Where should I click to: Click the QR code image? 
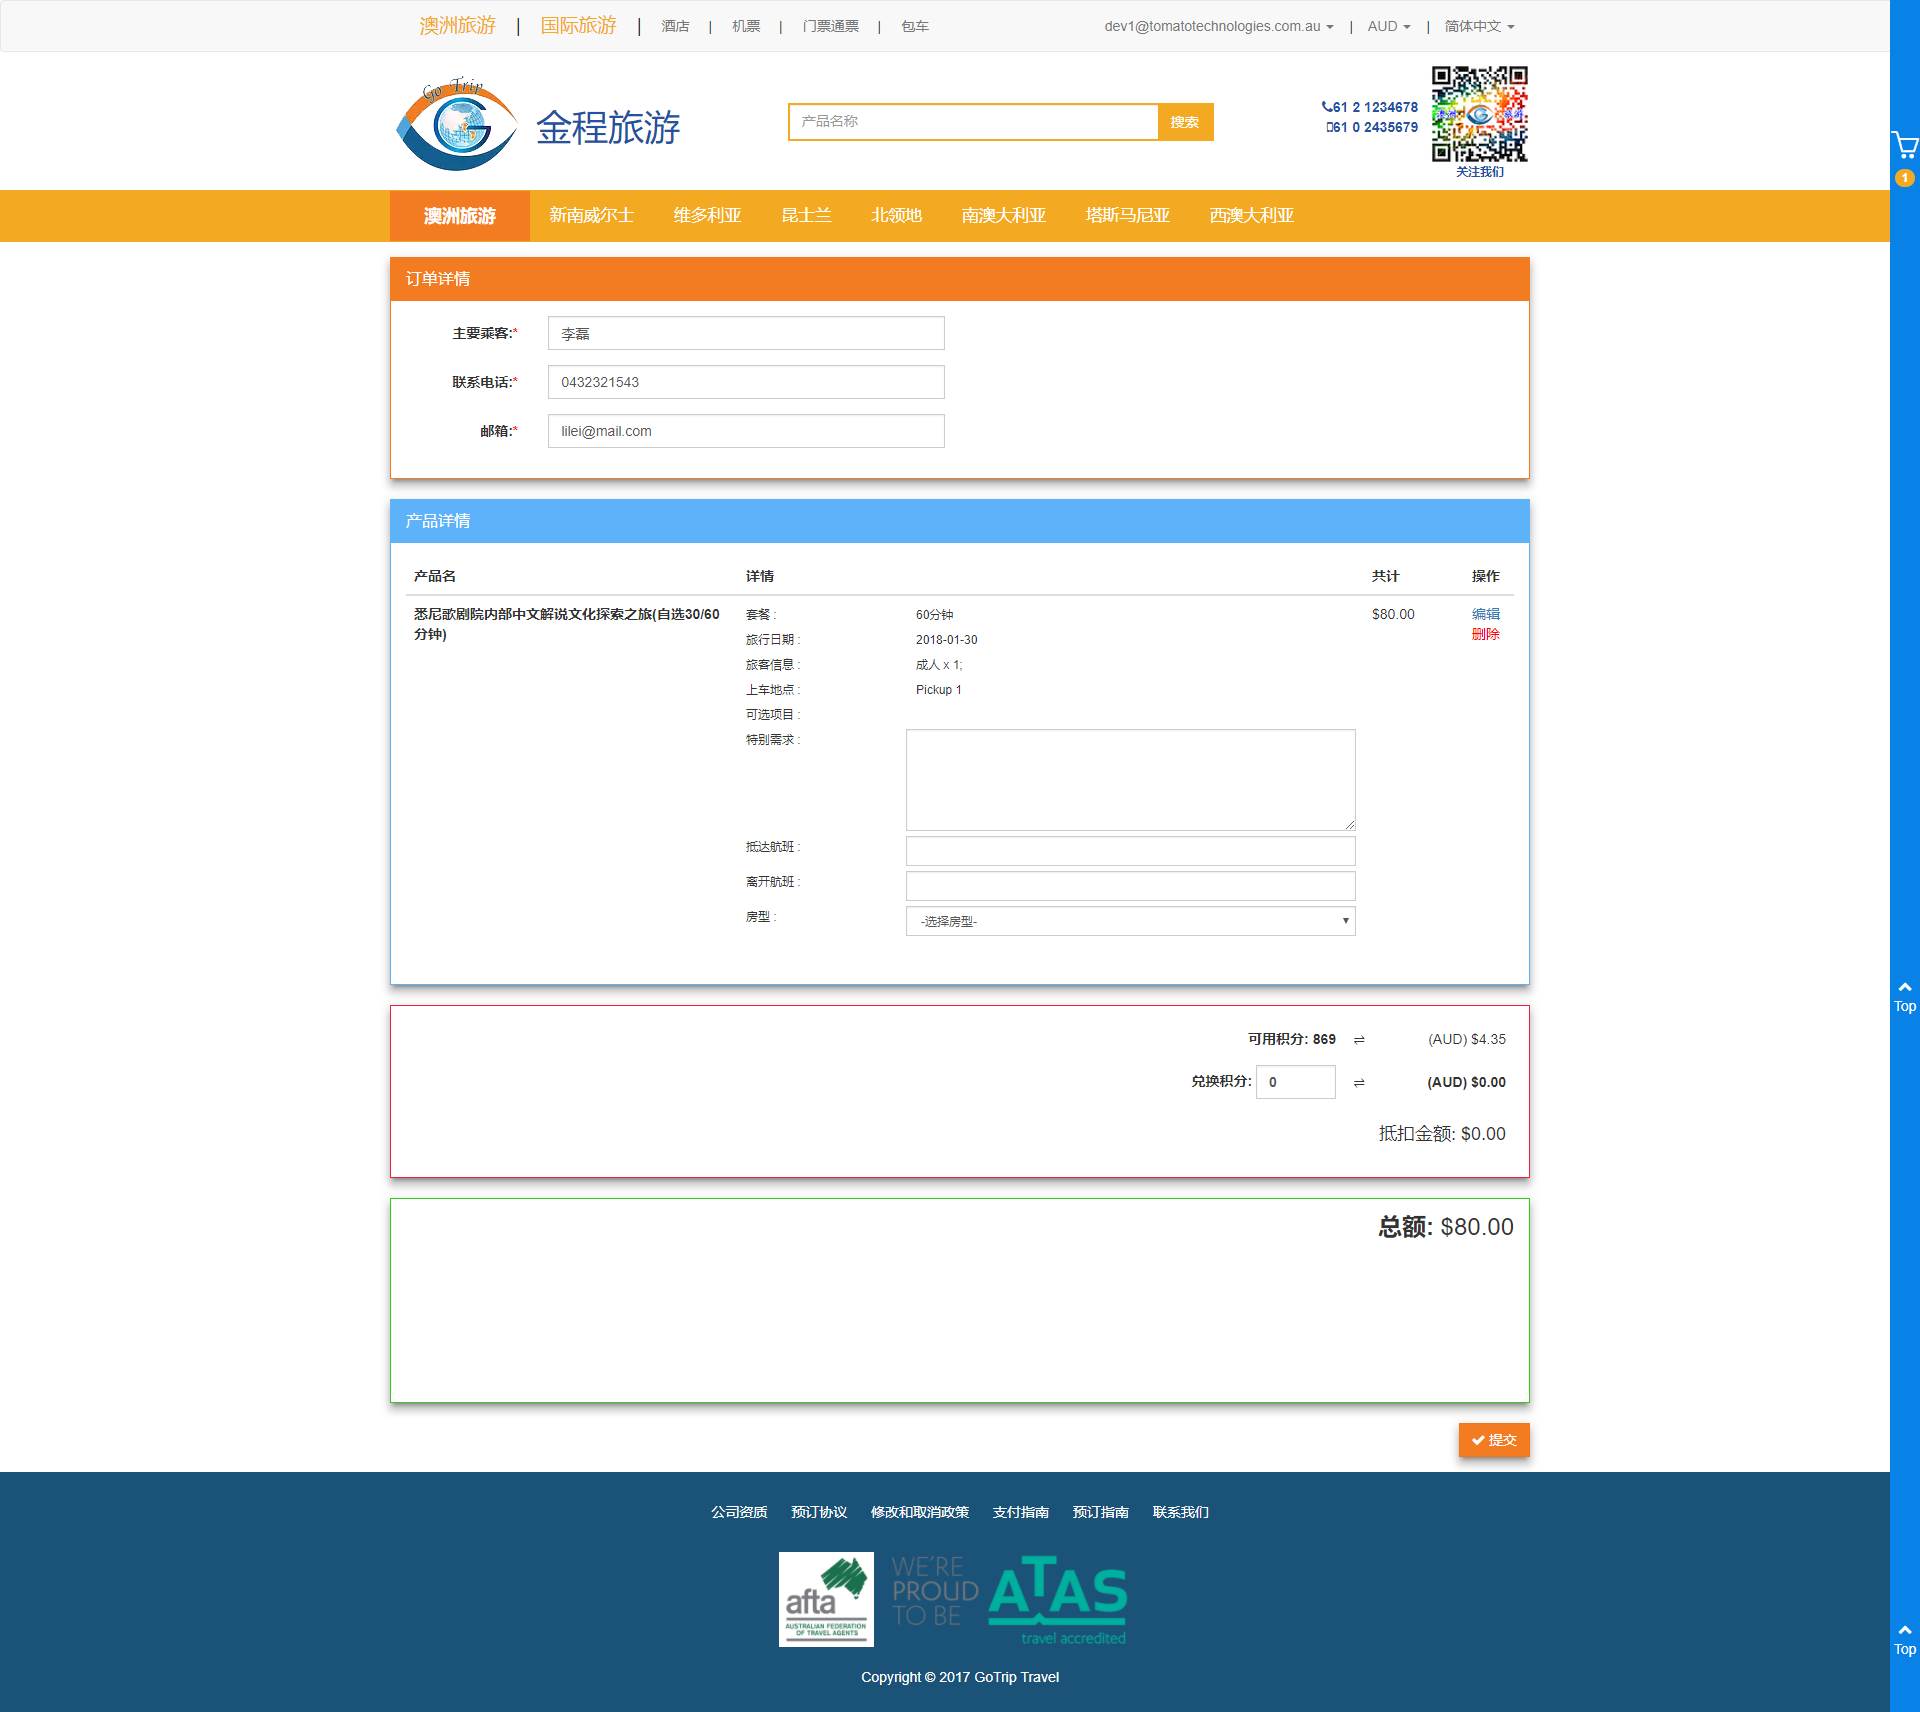1479,114
